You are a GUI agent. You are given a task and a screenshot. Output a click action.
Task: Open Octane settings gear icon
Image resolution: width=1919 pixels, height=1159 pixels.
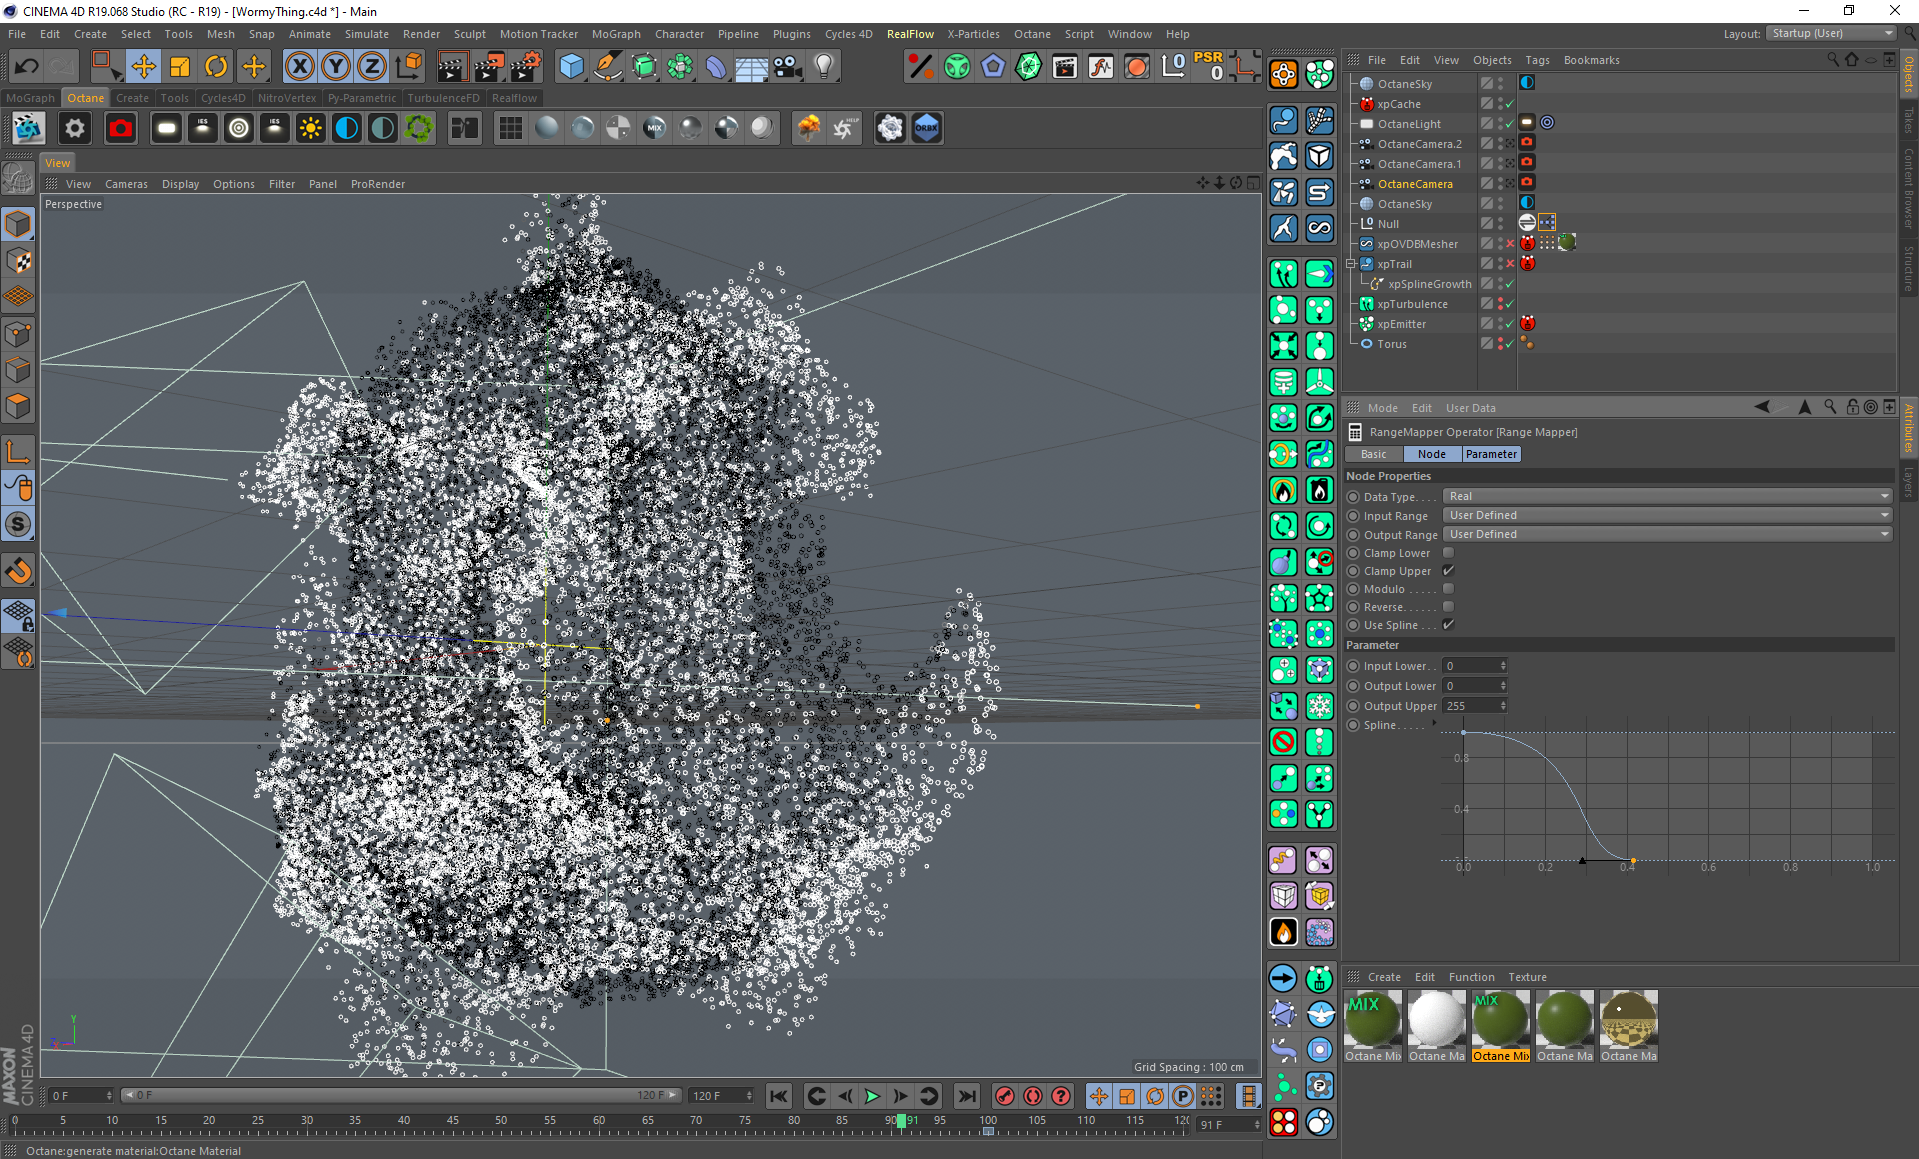tap(75, 128)
